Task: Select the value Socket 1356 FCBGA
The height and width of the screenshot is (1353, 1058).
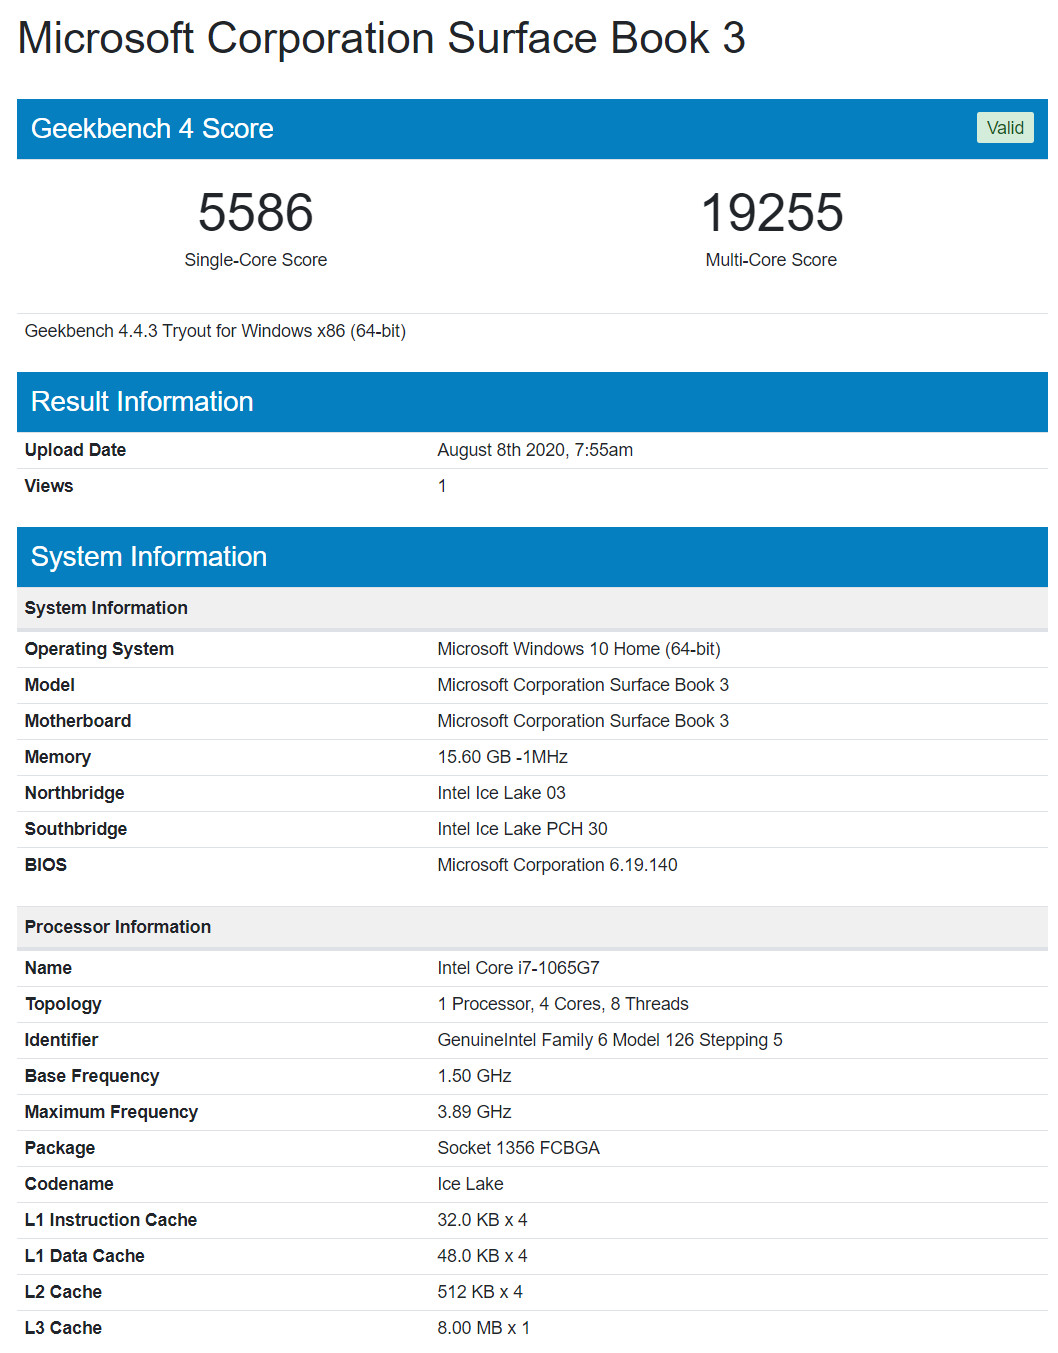Action: 518,1148
